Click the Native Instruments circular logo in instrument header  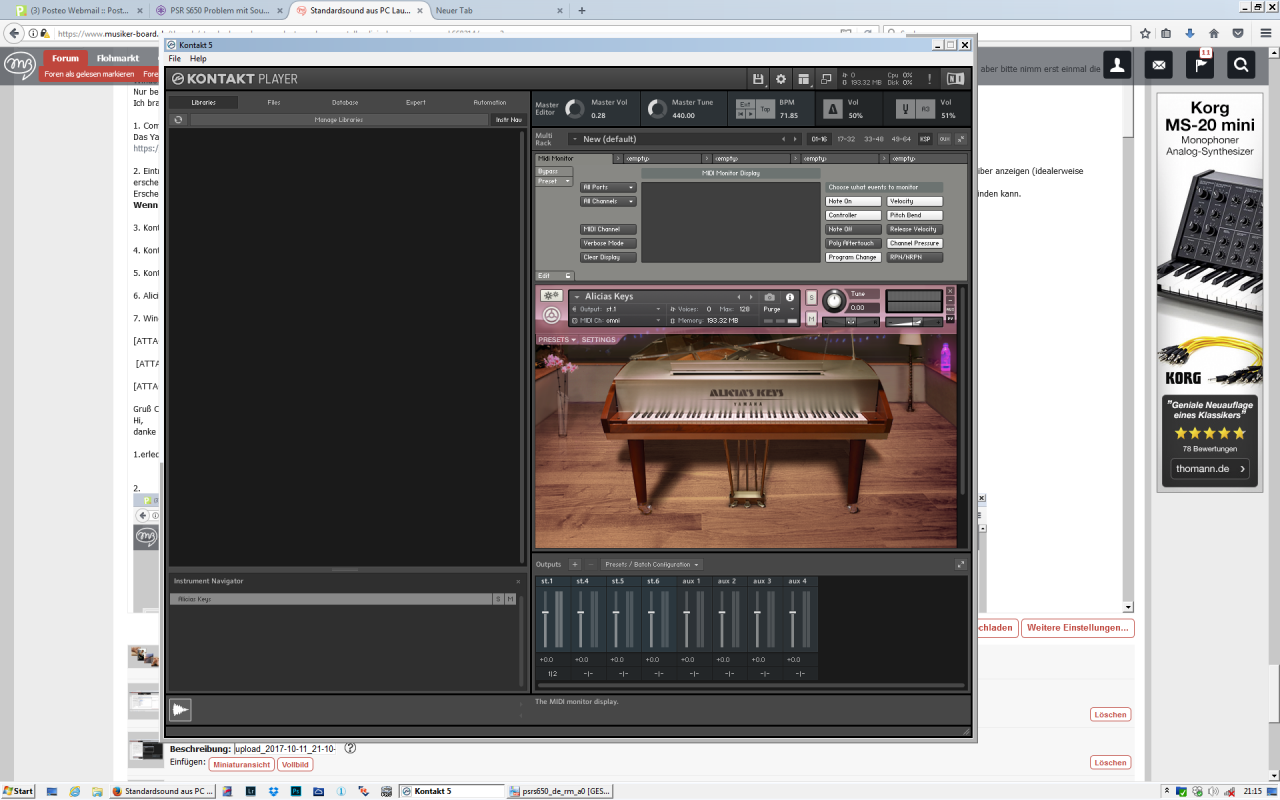coord(551,315)
